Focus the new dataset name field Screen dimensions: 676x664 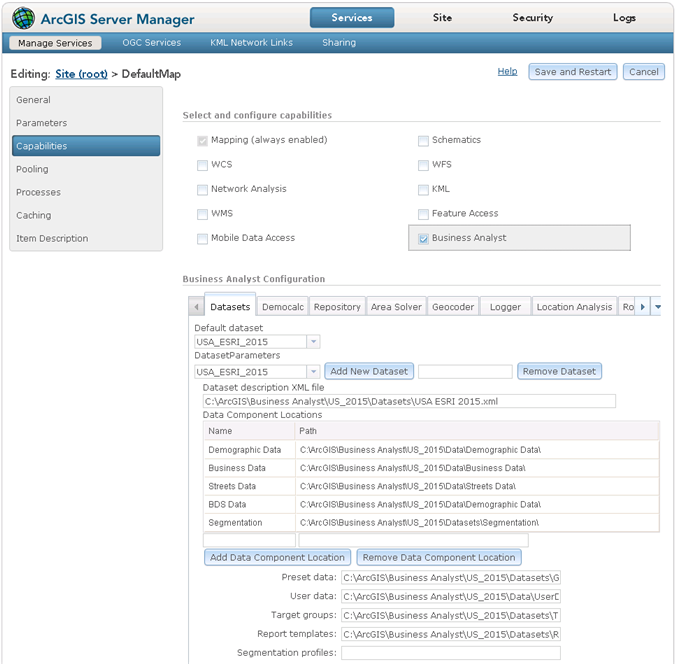click(465, 372)
